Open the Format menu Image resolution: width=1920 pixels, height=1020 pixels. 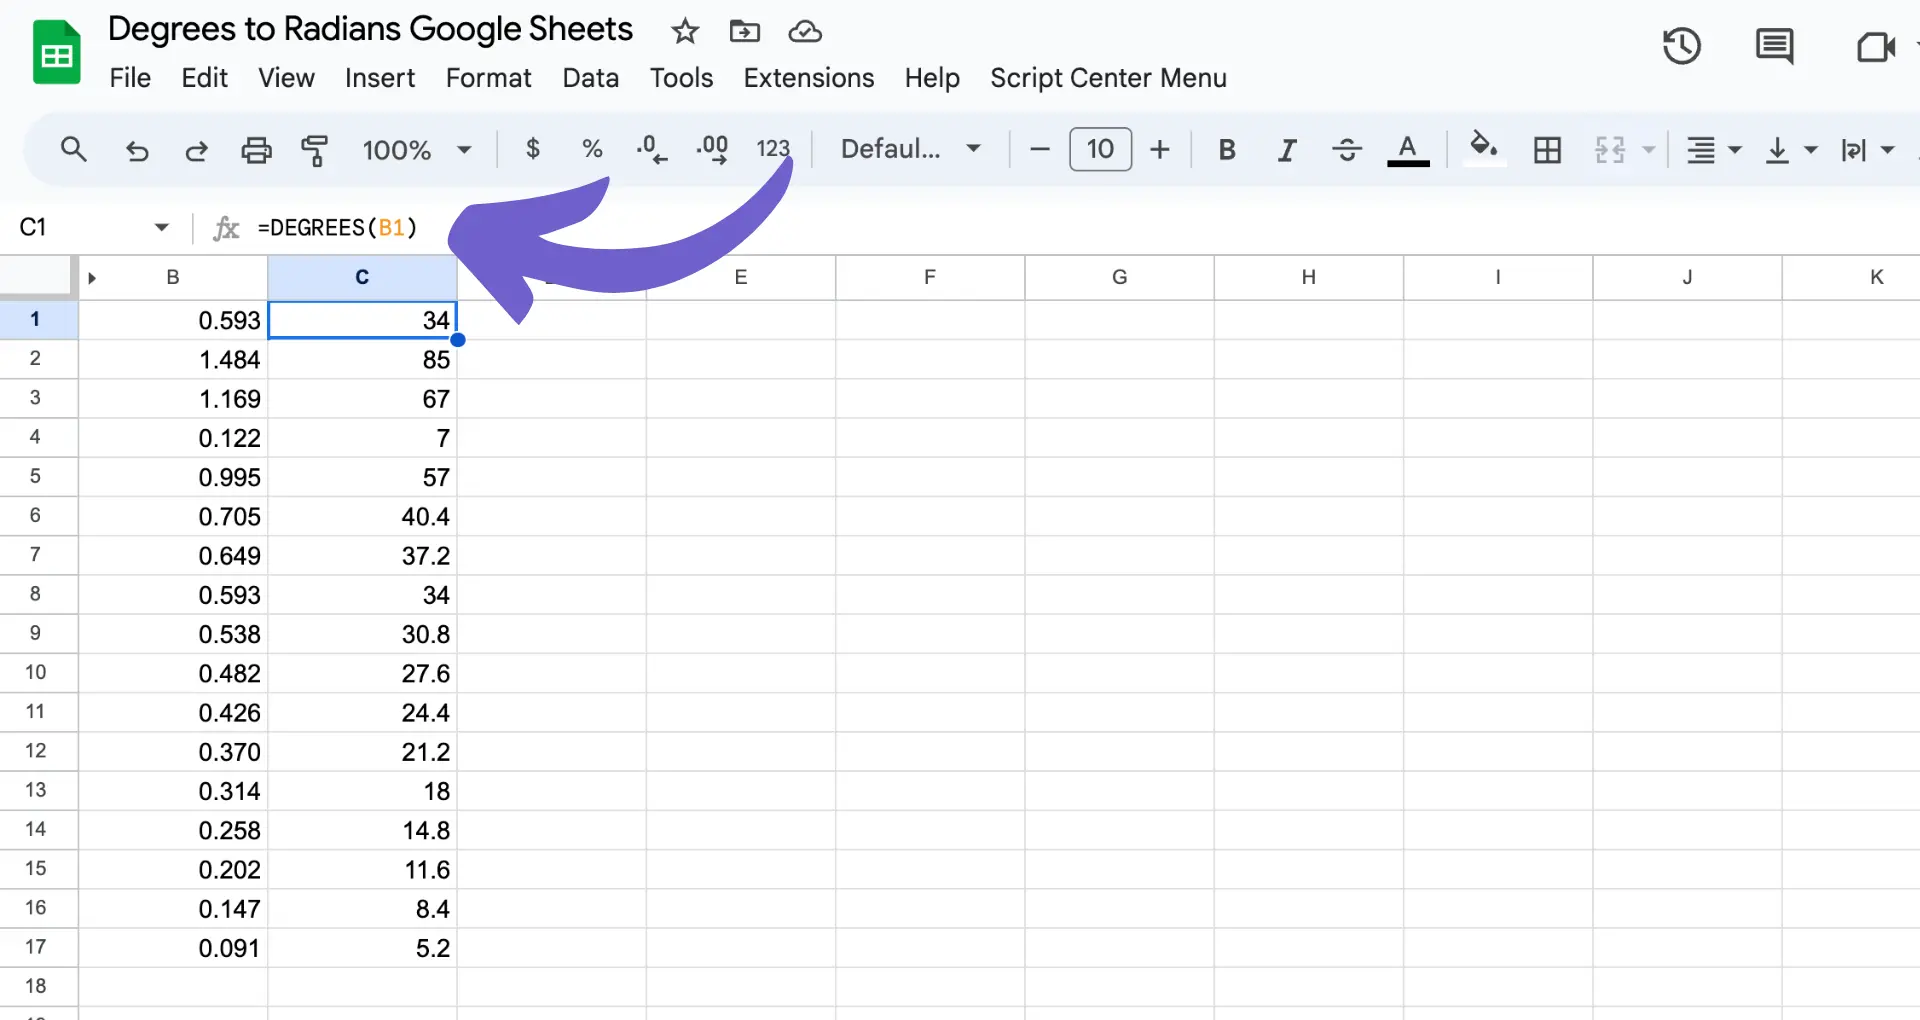click(x=488, y=78)
